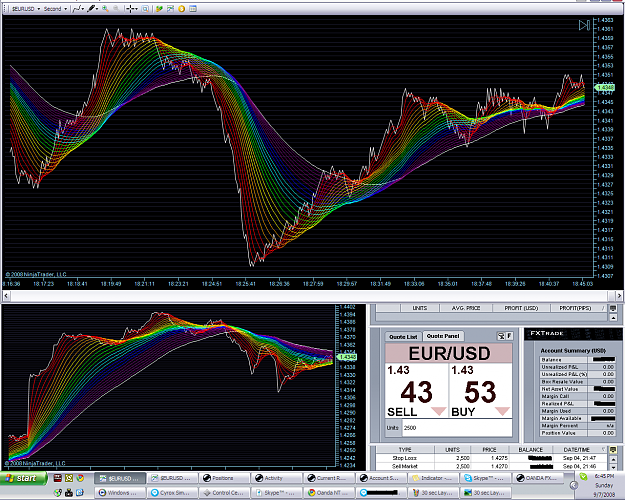This screenshot has height=500, width=625.
Task: Open the second $EURUSD taskbar button
Action: point(172,478)
